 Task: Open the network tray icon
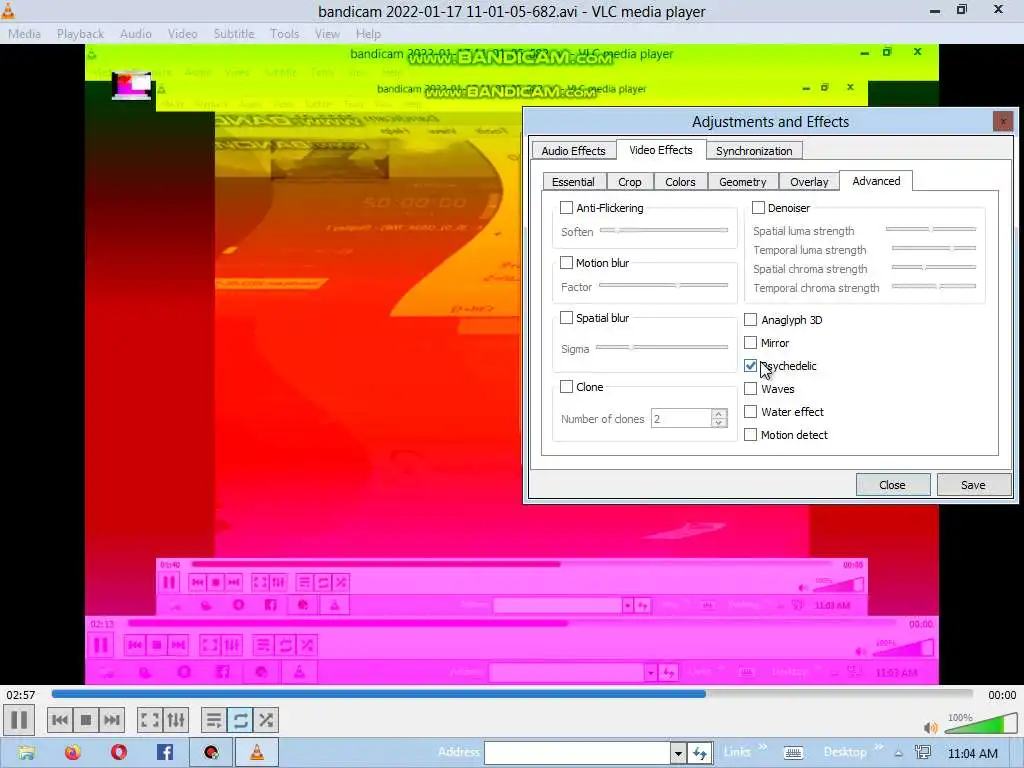point(923,753)
